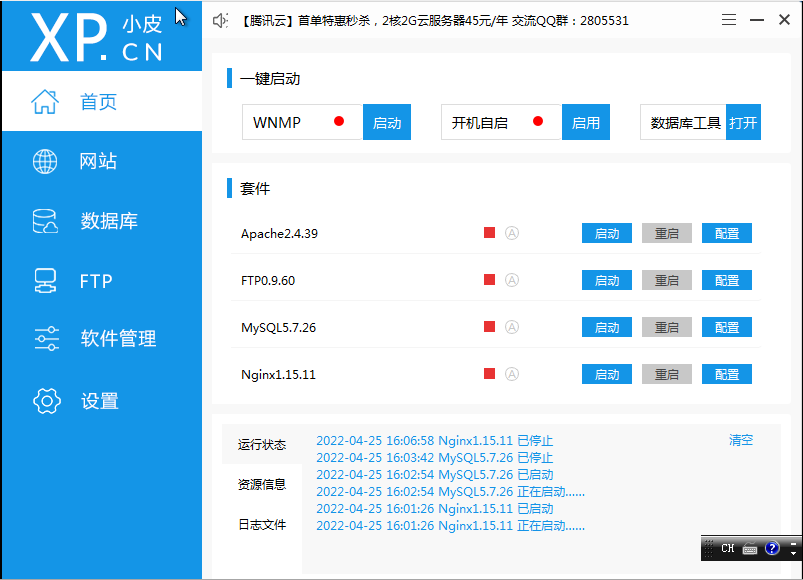Open the FTP section

pyautogui.click(x=102, y=281)
